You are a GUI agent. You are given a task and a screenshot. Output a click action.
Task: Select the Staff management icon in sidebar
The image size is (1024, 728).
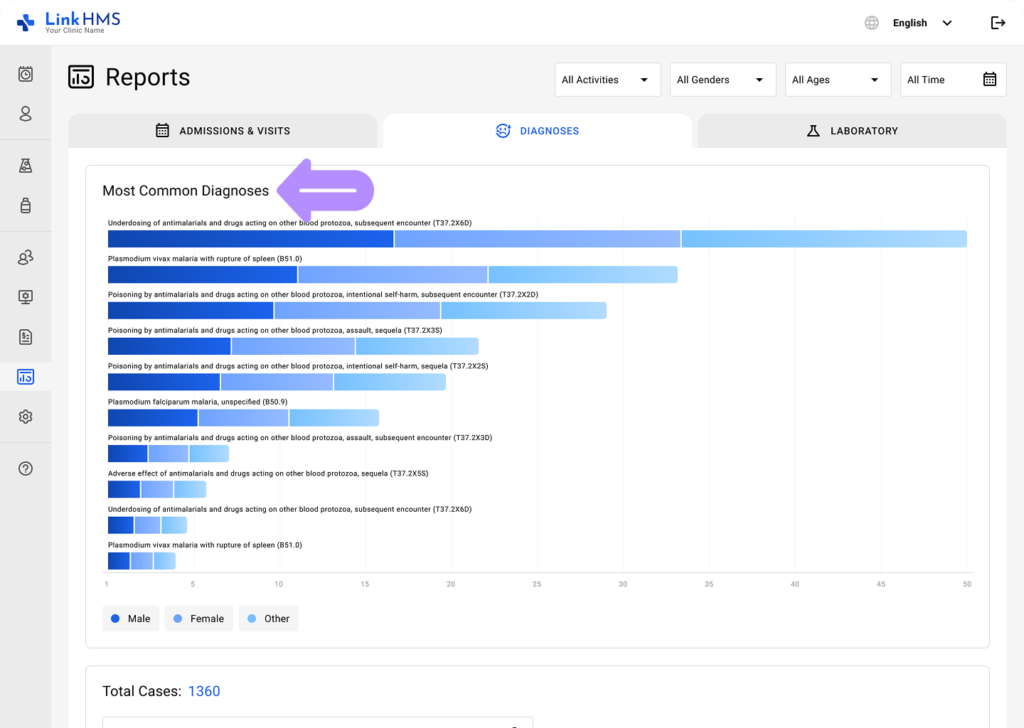click(x=25, y=257)
